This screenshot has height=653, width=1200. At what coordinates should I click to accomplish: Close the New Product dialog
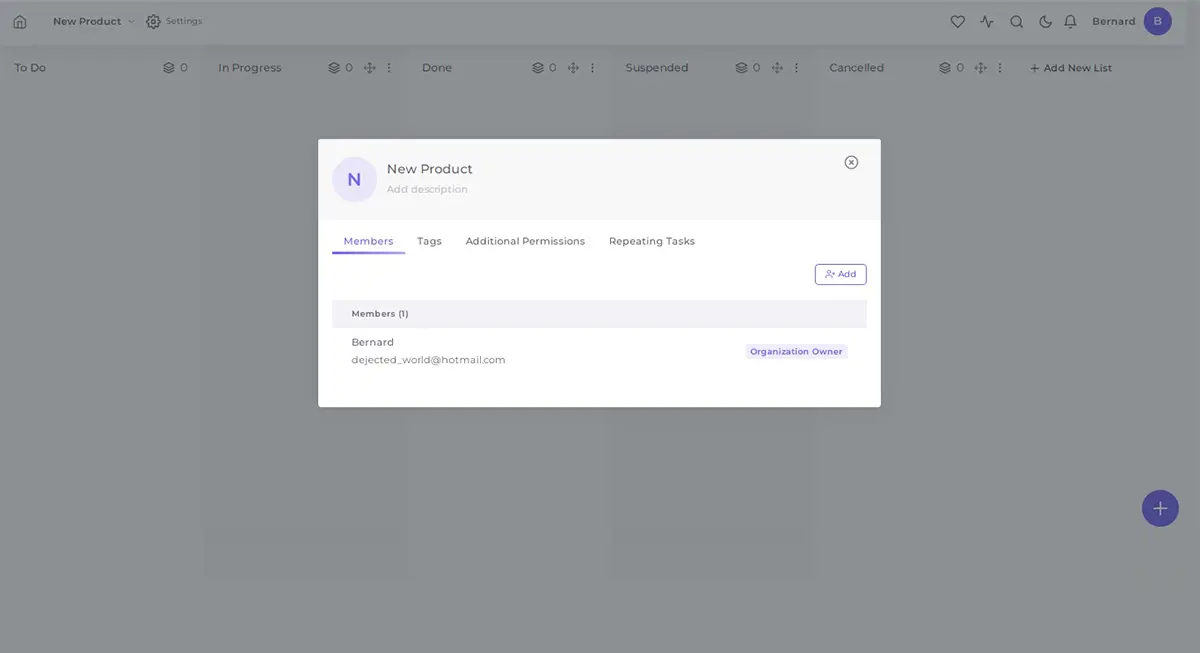tap(851, 162)
